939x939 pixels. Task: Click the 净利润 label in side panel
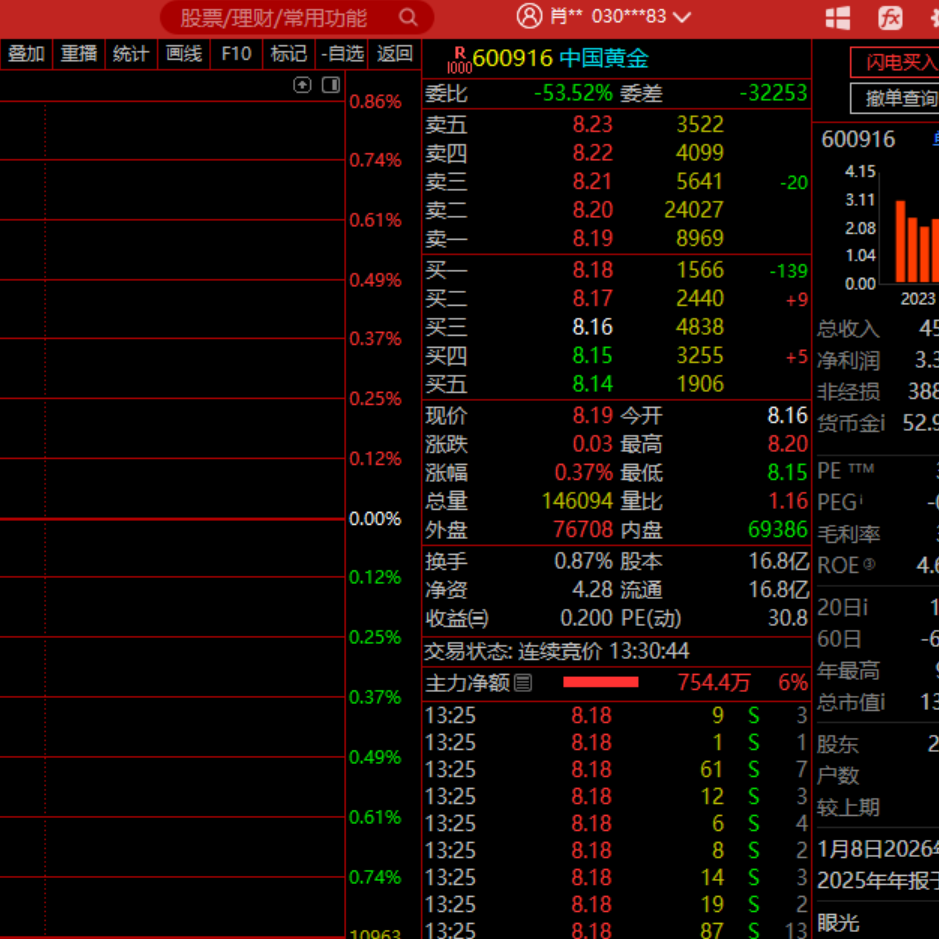[848, 361]
